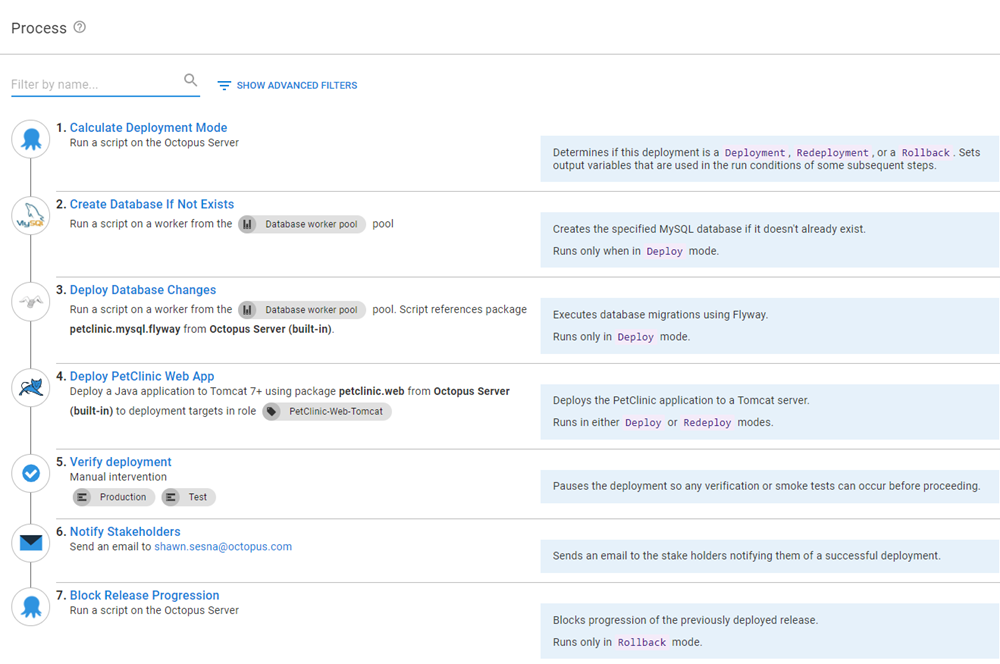
Task: Open Create Database If Not Exists step
Action: click(x=152, y=204)
